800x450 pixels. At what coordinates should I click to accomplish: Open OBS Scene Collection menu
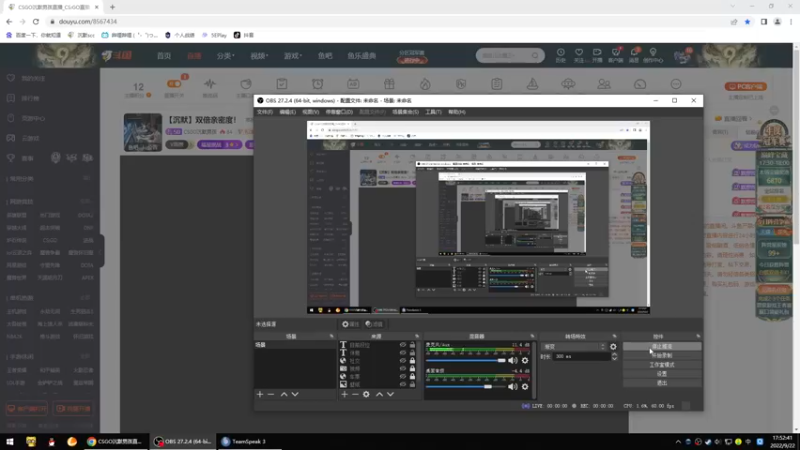[406, 112]
